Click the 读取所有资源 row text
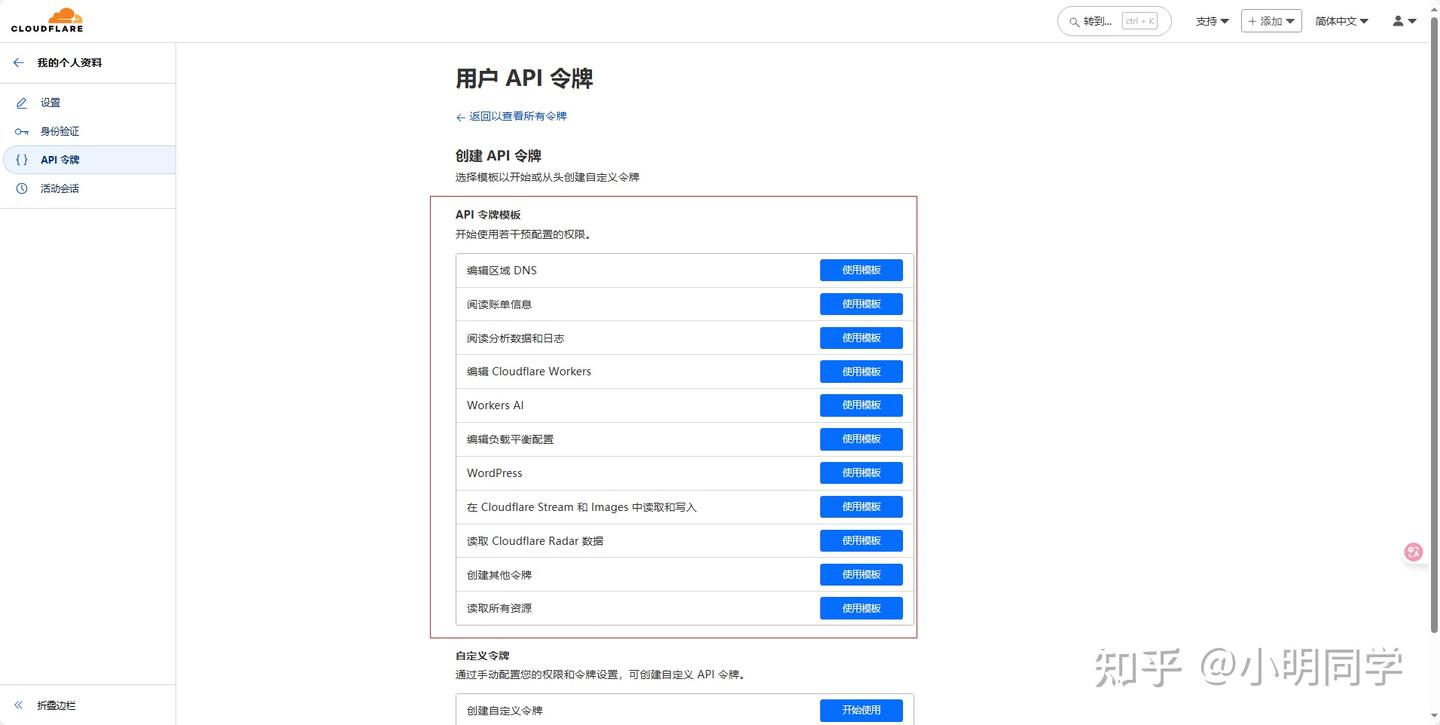 pyautogui.click(x=499, y=608)
